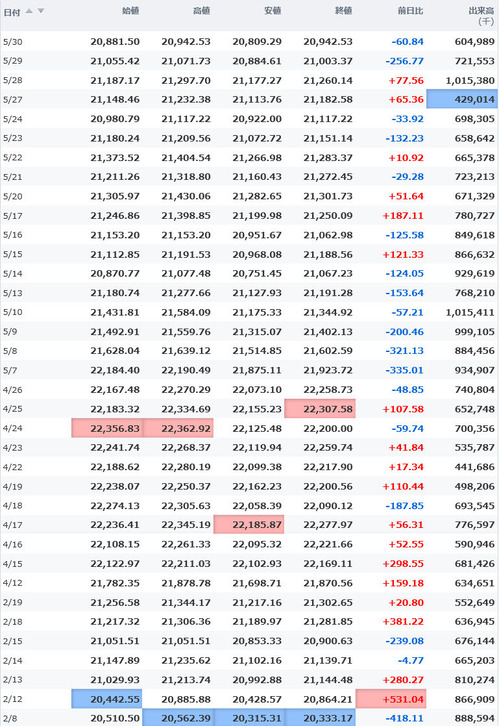The width and height of the screenshot is (499, 726).
Task: Select change value +298.55
Action: click(403, 564)
